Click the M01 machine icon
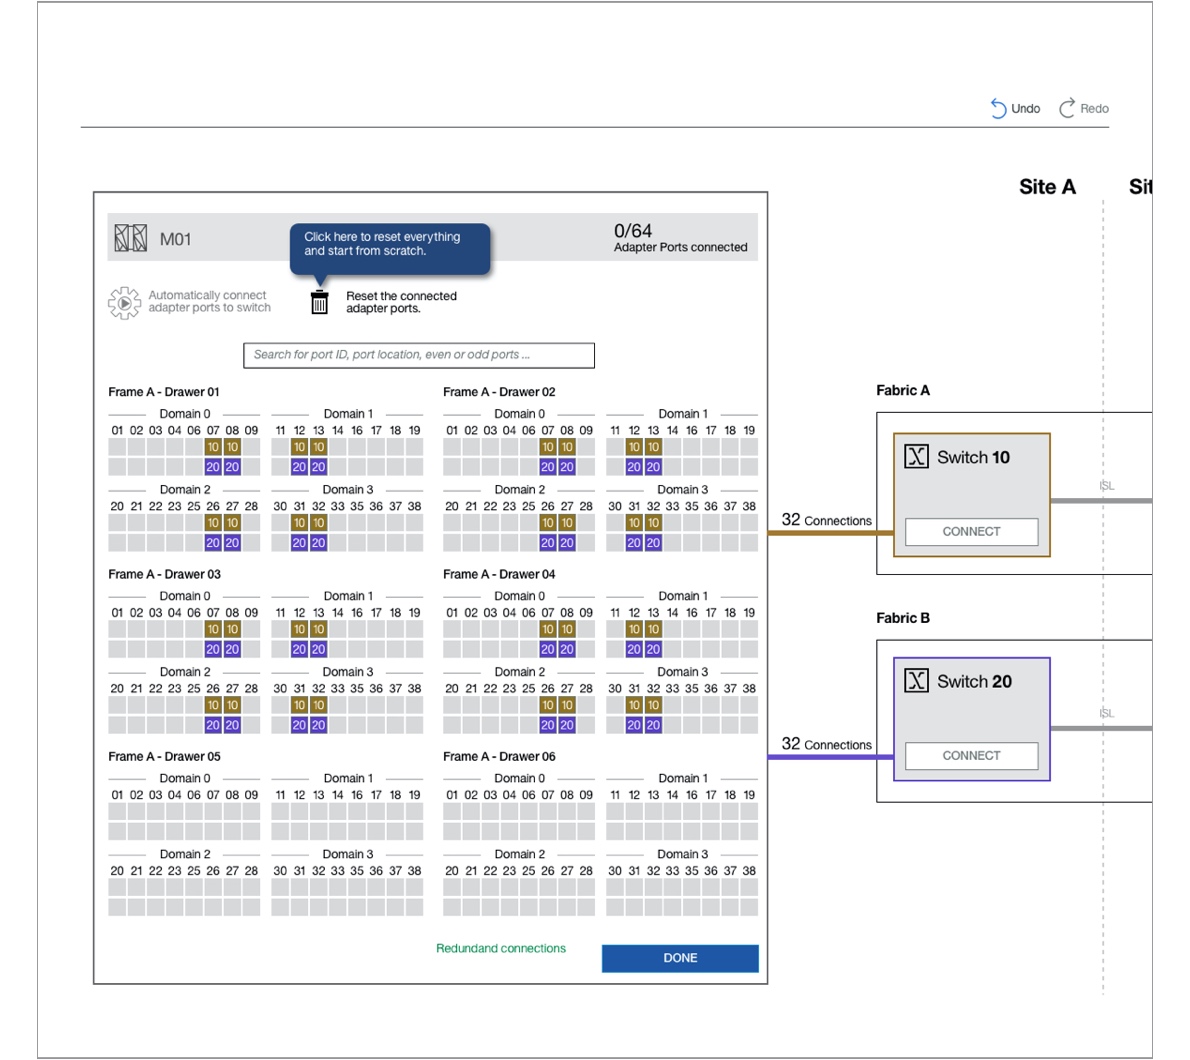The height and width of the screenshot is (1060, 1190). click(x=130, y=238)
